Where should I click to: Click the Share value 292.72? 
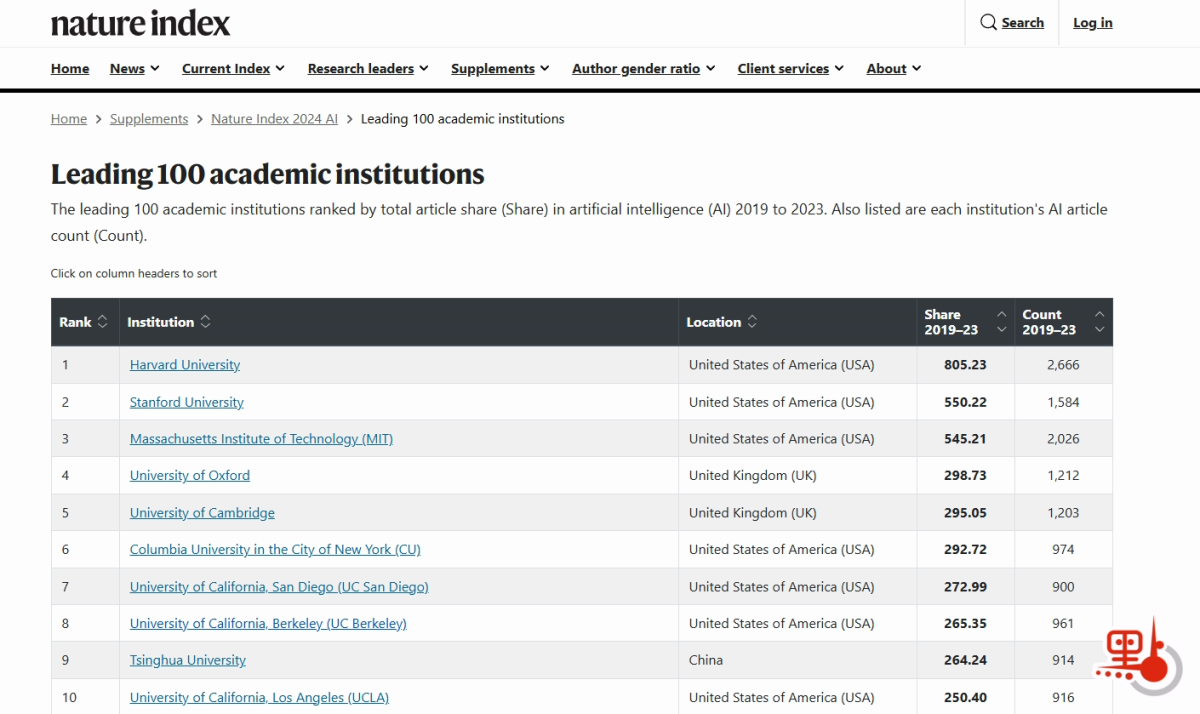pos(965,550)
